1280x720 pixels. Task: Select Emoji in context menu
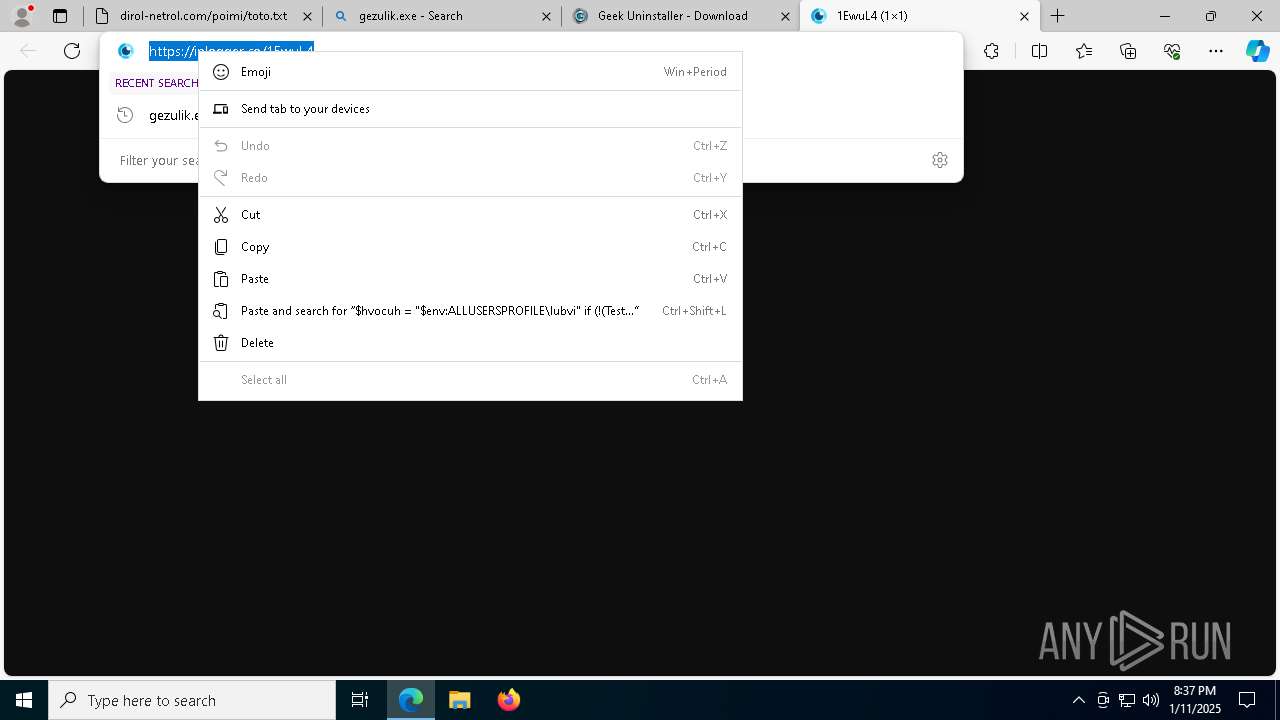point(470,72)
